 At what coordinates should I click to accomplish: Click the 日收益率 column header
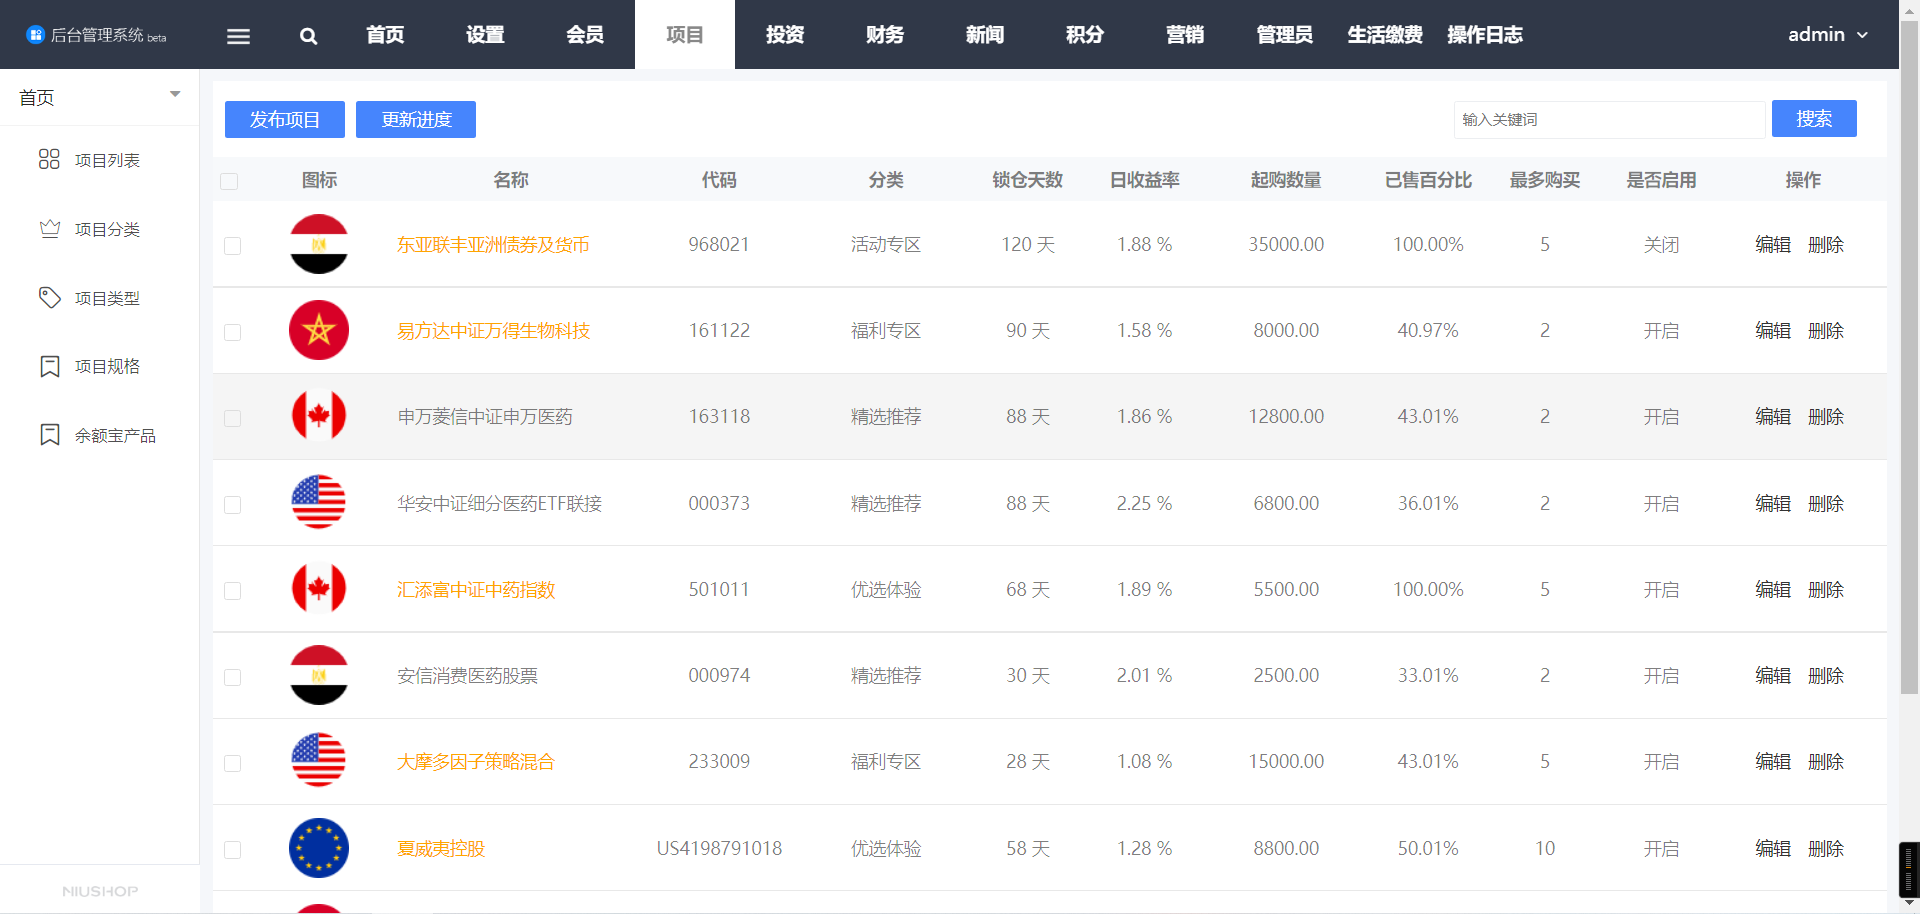(x=1145, y=180)
